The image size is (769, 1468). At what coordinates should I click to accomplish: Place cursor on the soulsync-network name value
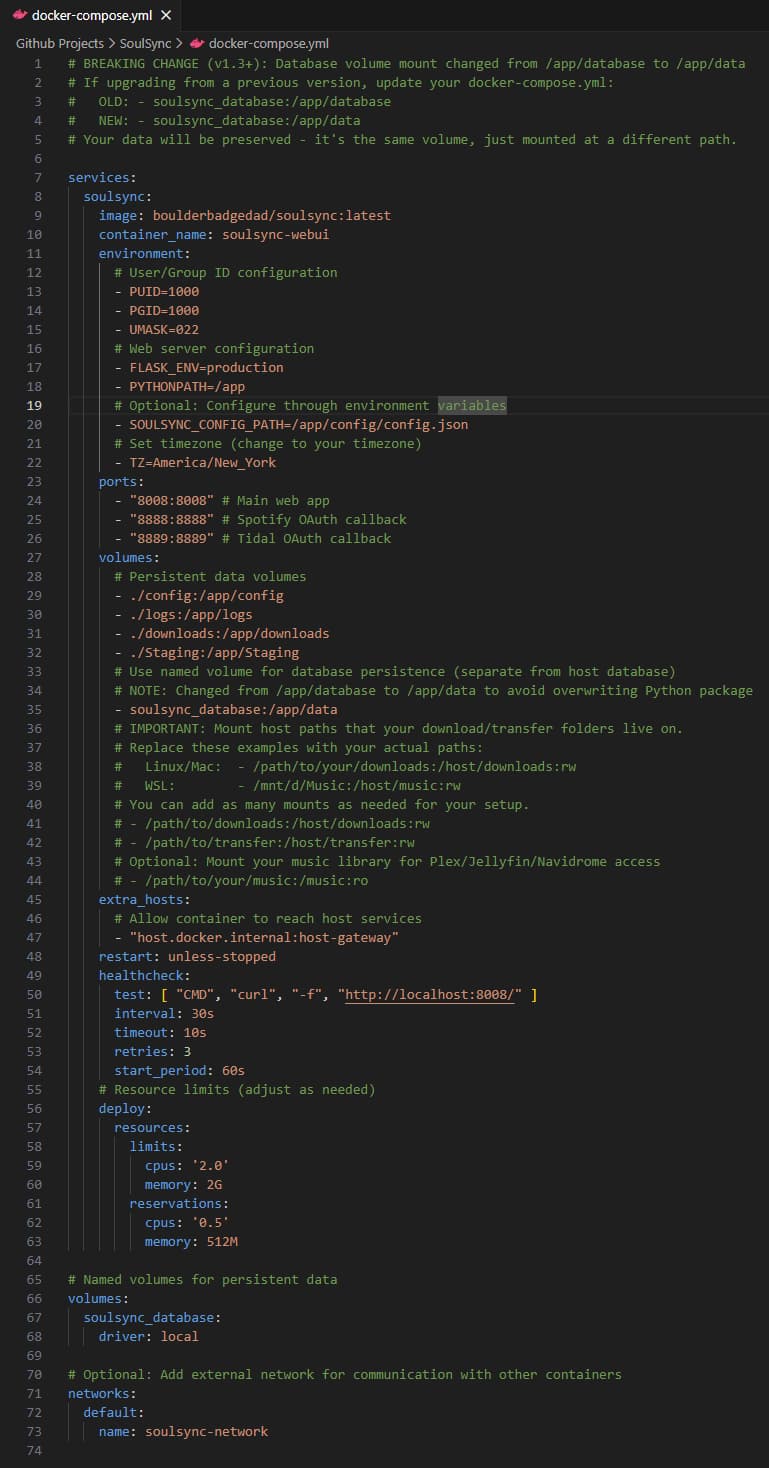point(206,1431)
